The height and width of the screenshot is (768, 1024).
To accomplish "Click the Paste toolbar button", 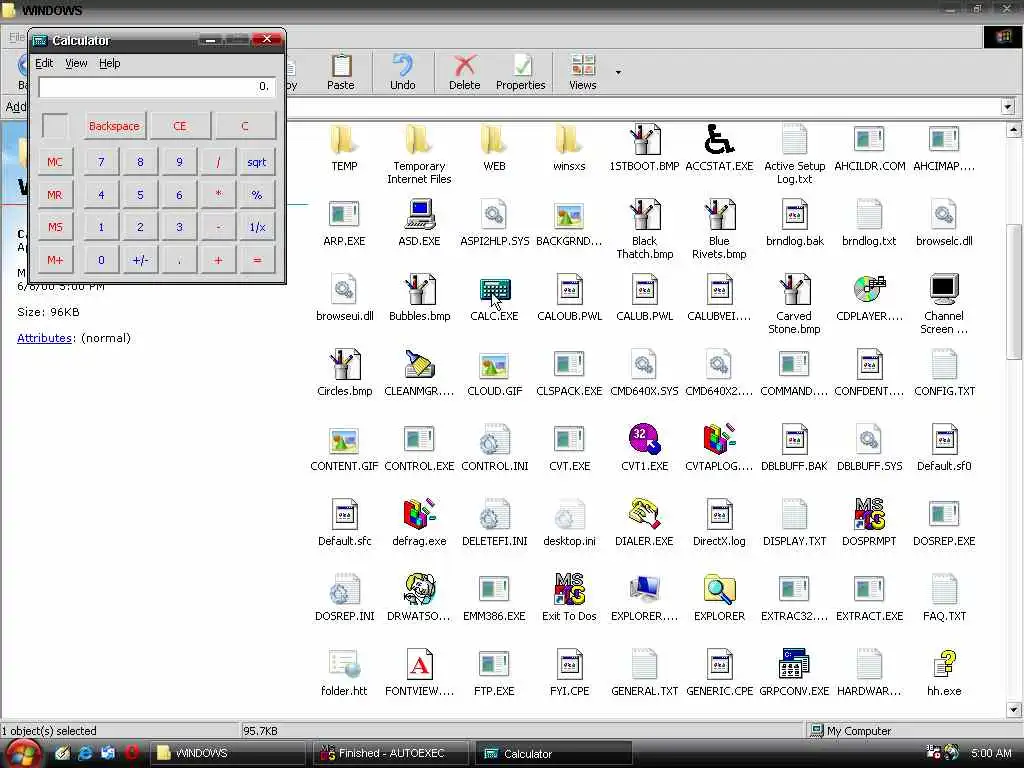I will (341, 72).
